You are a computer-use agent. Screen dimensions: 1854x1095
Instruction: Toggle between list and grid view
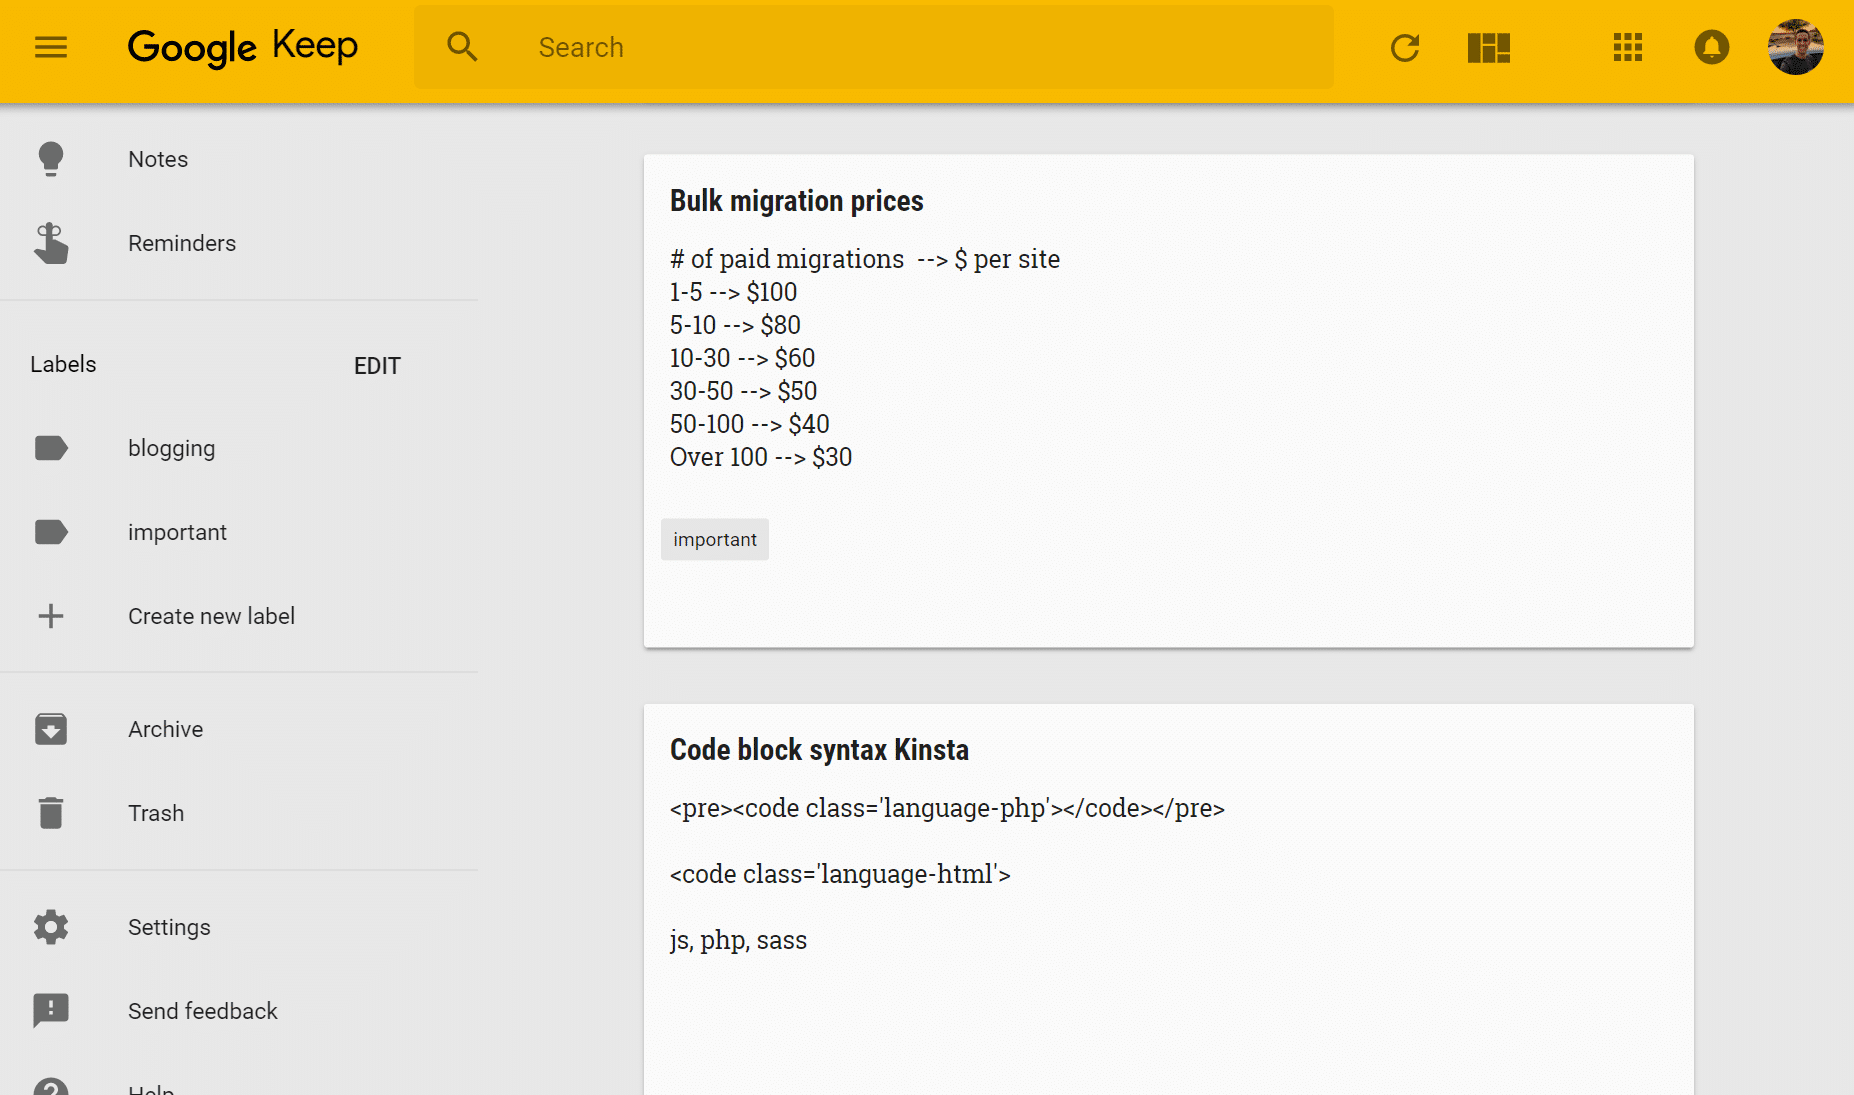(x=1487, y=47)
